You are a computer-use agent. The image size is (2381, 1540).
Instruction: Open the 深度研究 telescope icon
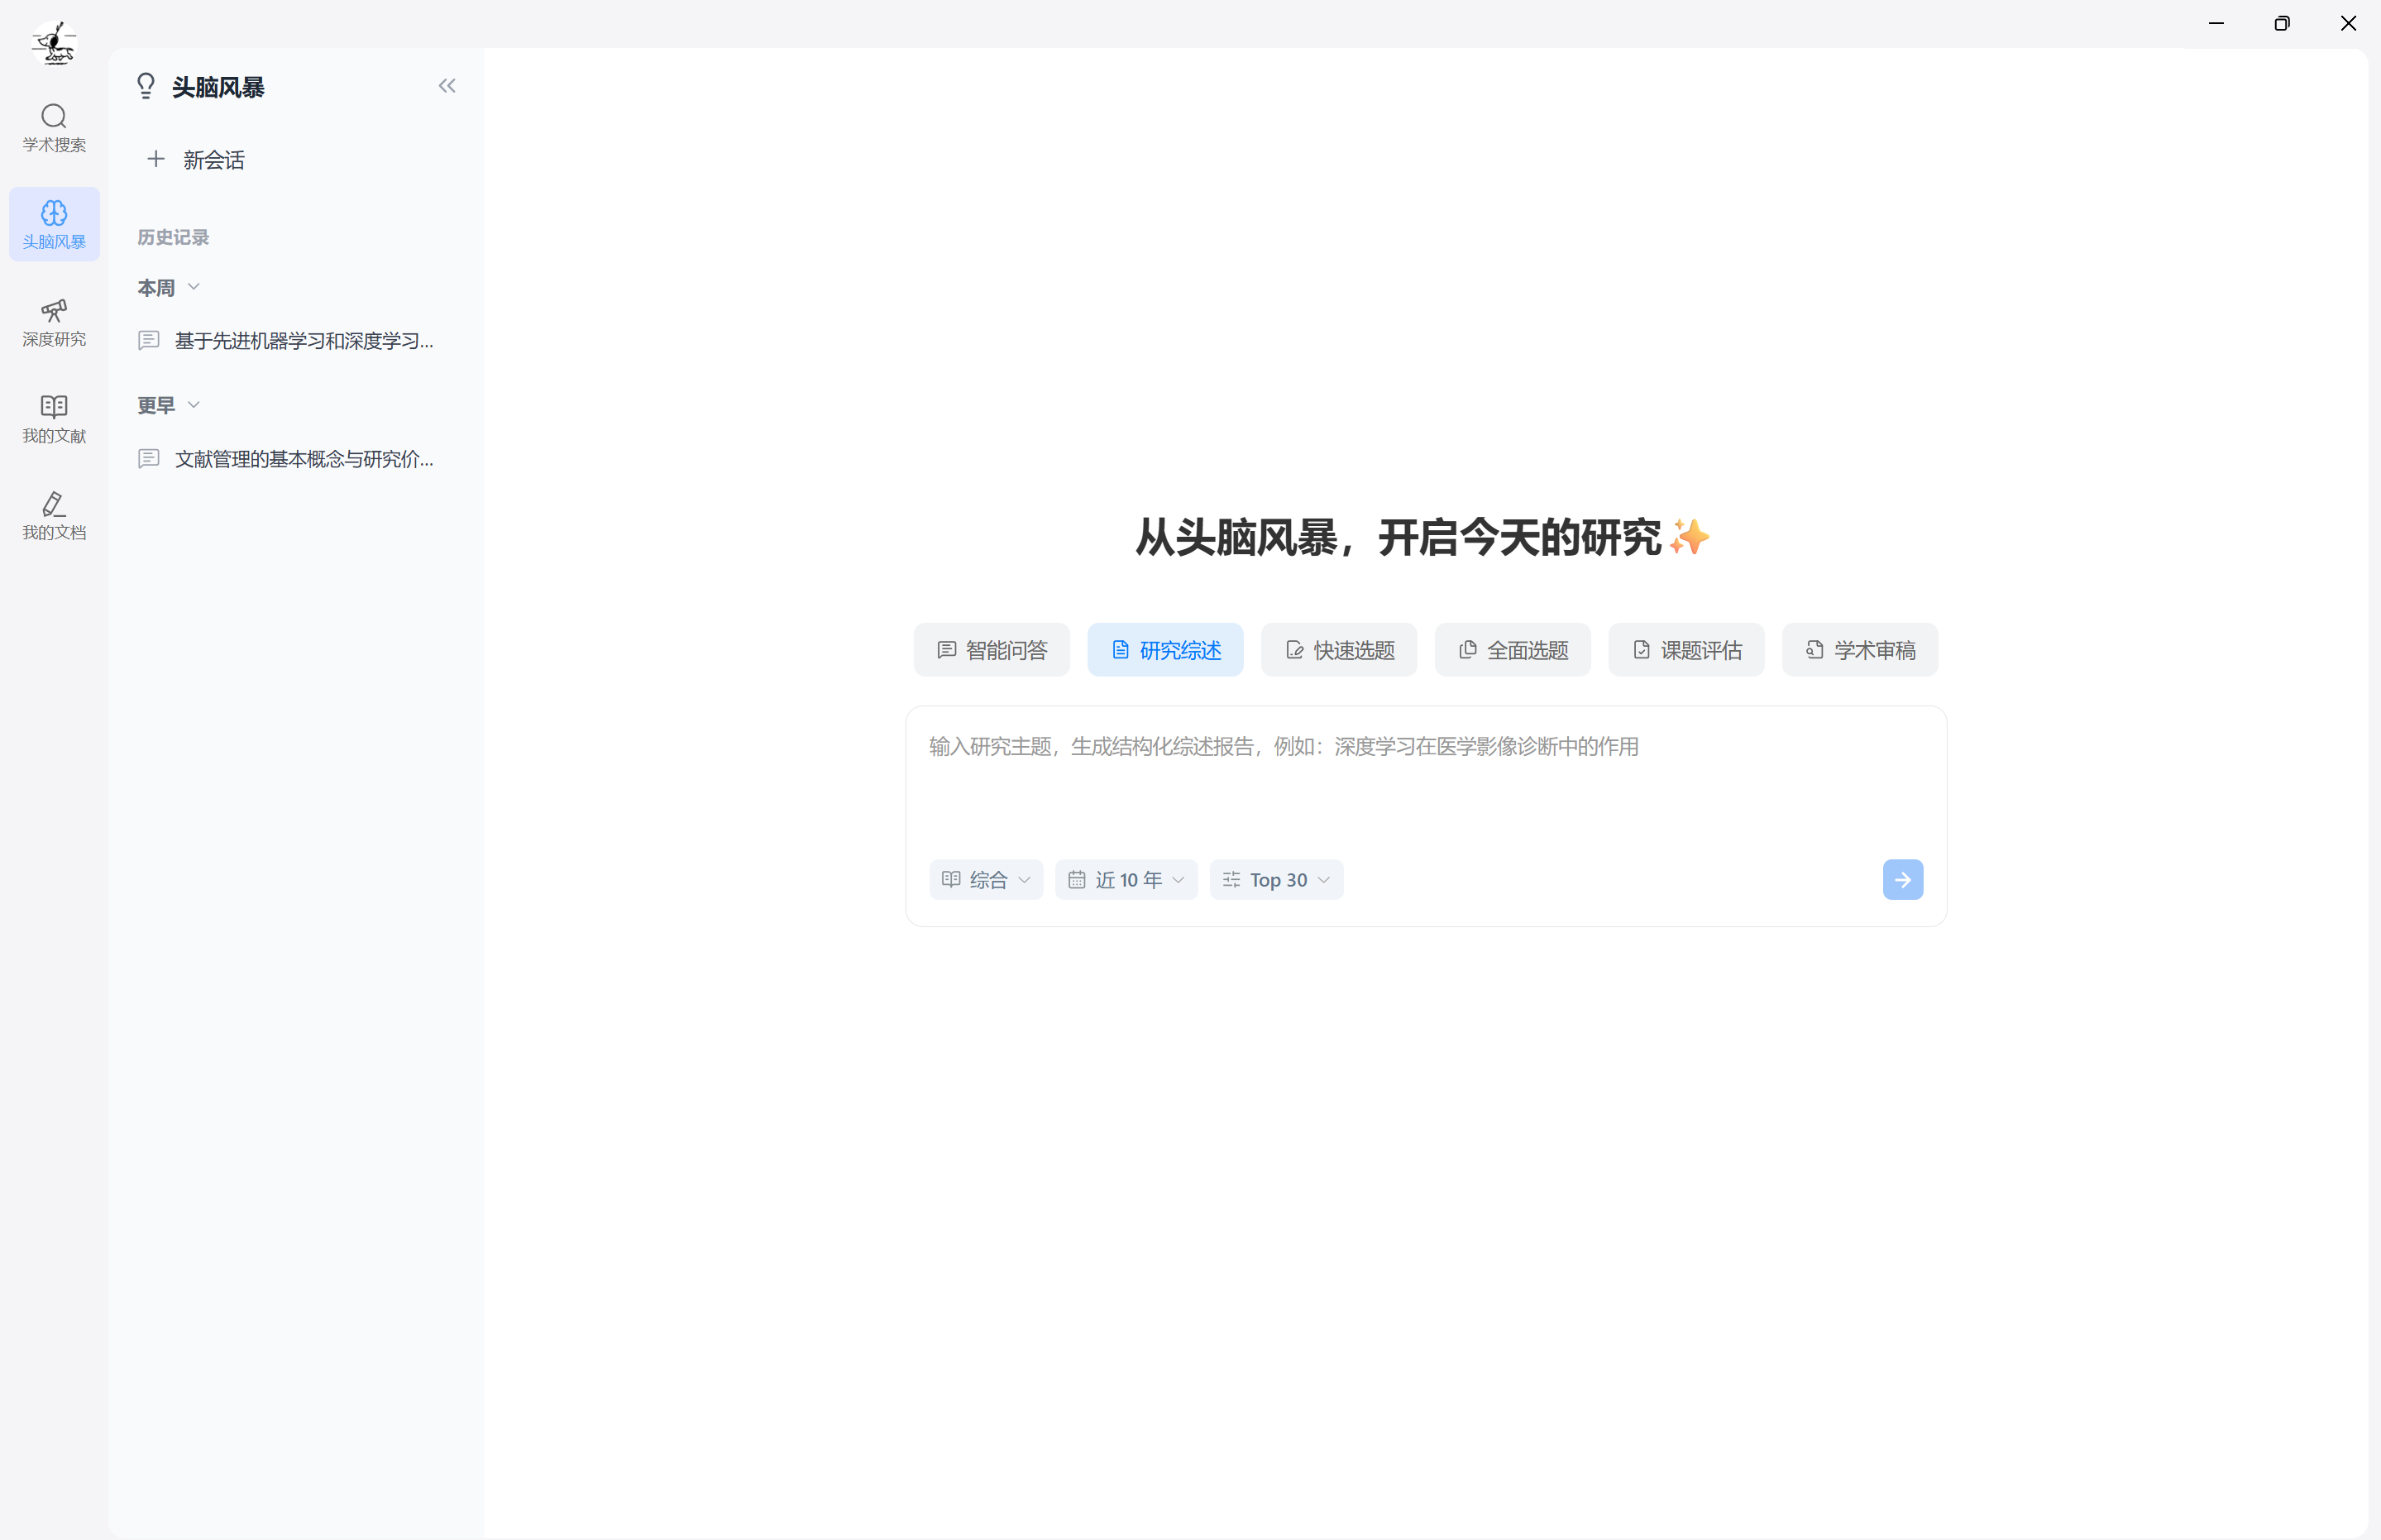coord(54,321)
